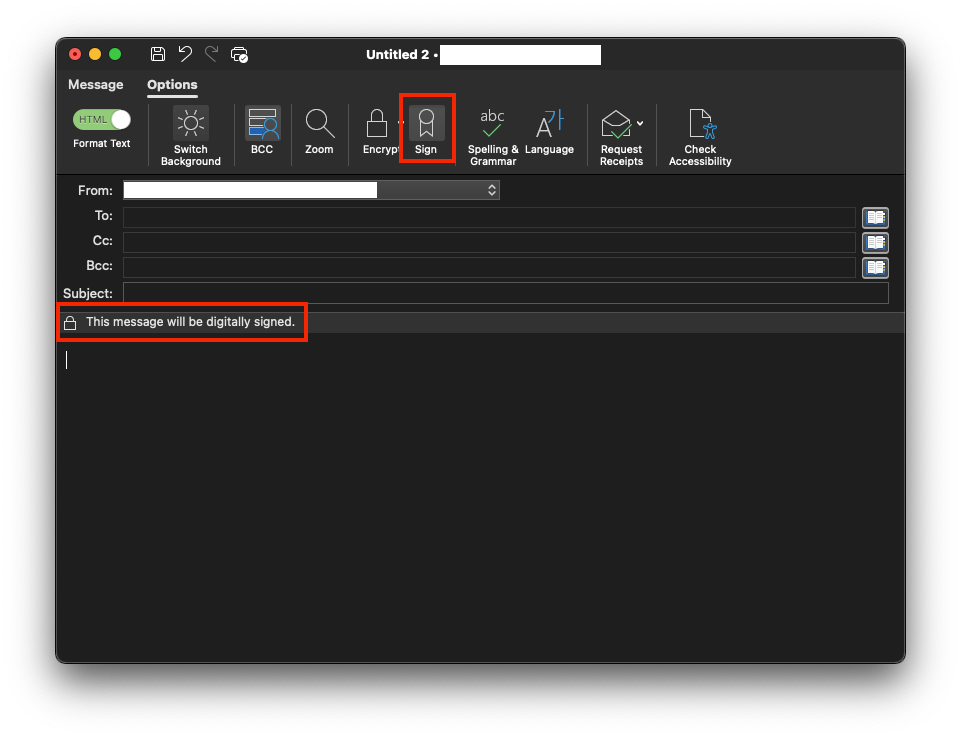The width and height of the screenshot is (961, 737).
Task: Expand the Request Receipts dropdown arrow
Action: coord(640,123)
